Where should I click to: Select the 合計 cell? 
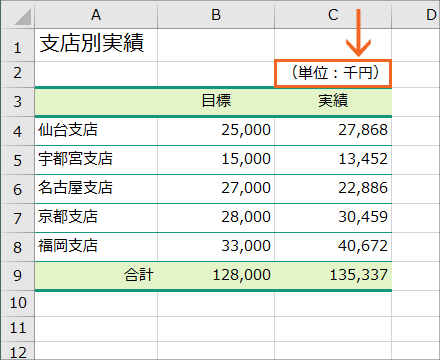(x=96, y=276)
